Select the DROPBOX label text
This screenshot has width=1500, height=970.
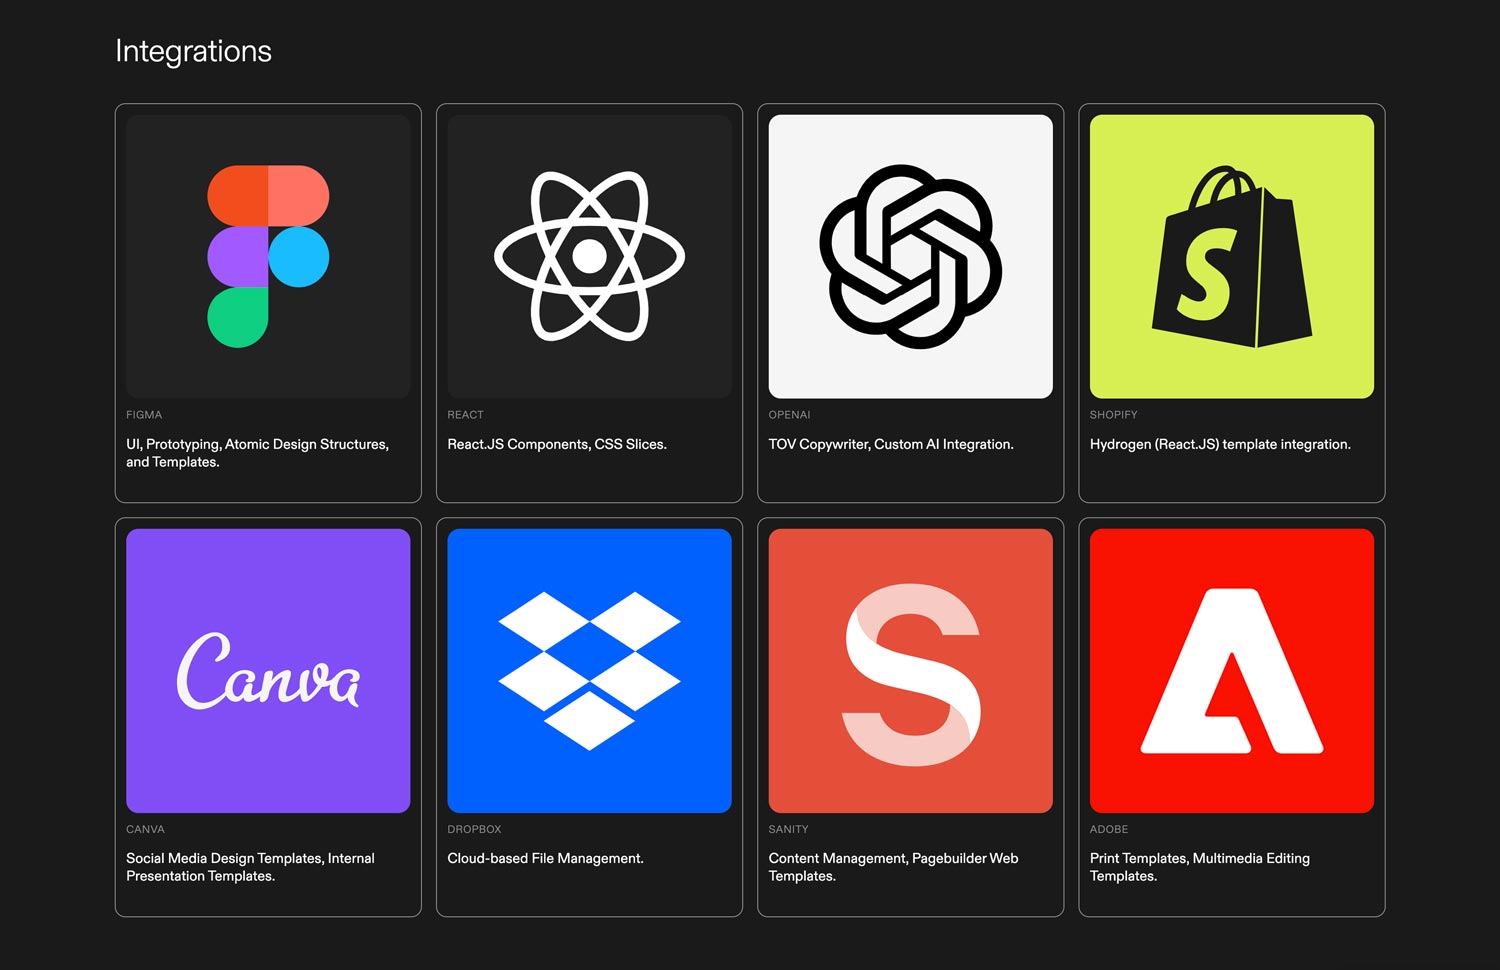[x=474, y=829]
